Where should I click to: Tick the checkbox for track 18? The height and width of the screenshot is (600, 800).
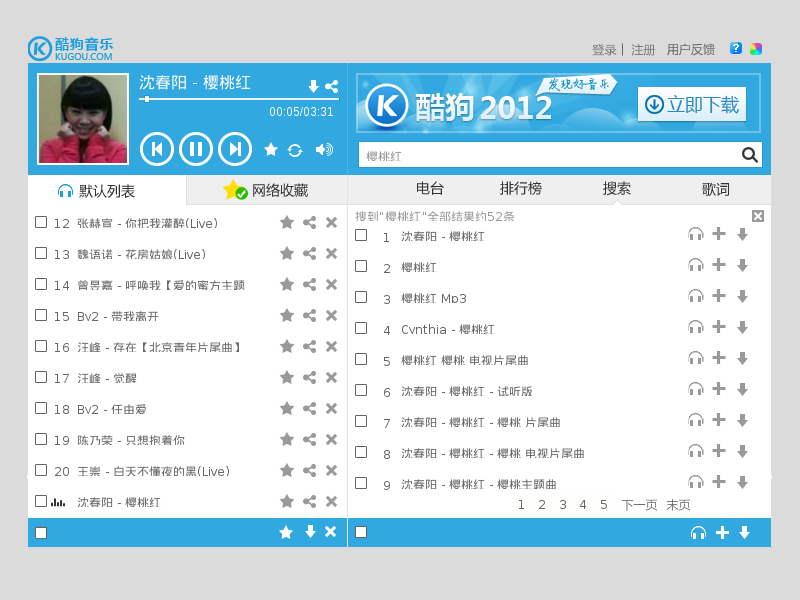[x=41, y=408]
